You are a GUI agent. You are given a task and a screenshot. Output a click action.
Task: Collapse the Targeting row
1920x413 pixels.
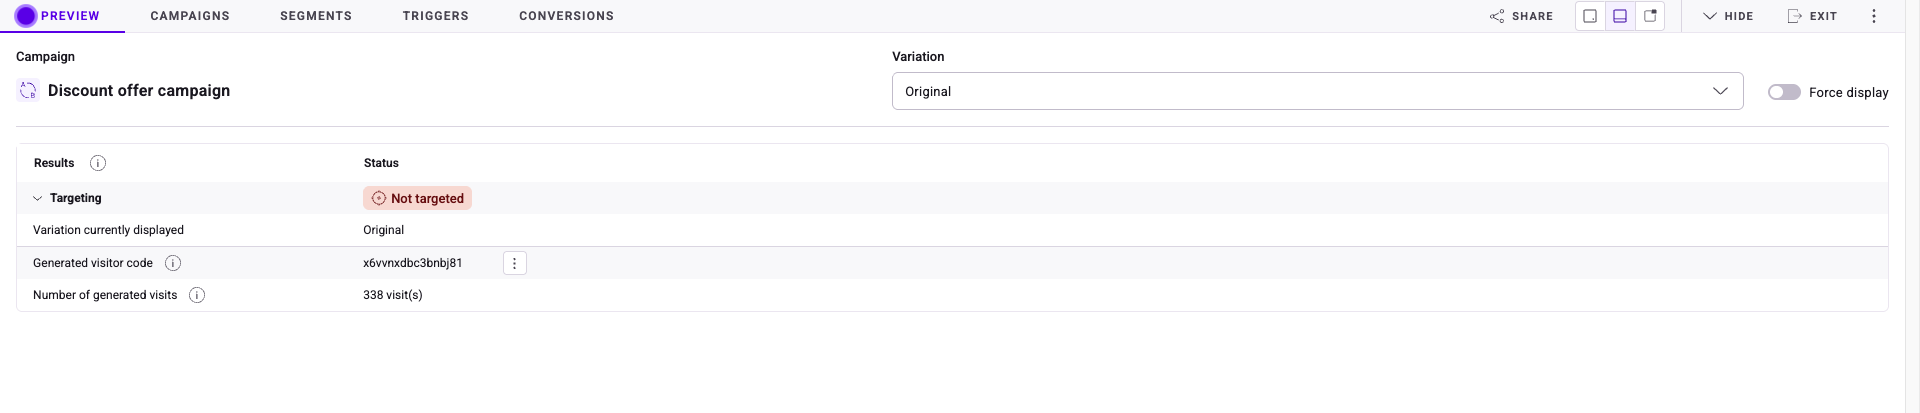point(38,198)
